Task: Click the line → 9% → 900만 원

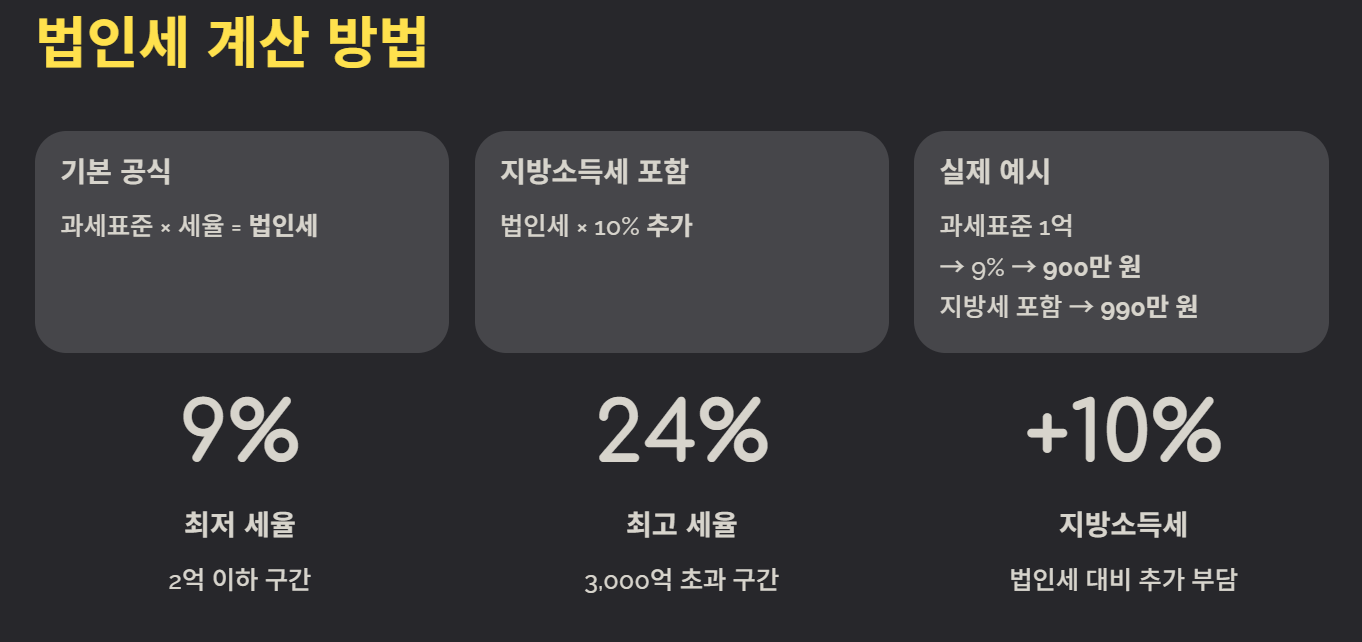Action: pyautogui.click(x=1040, y=267)
